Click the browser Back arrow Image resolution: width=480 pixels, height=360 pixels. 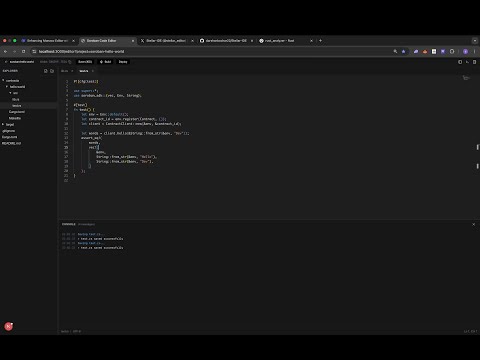pyautogui.click(x=5, y=51)
